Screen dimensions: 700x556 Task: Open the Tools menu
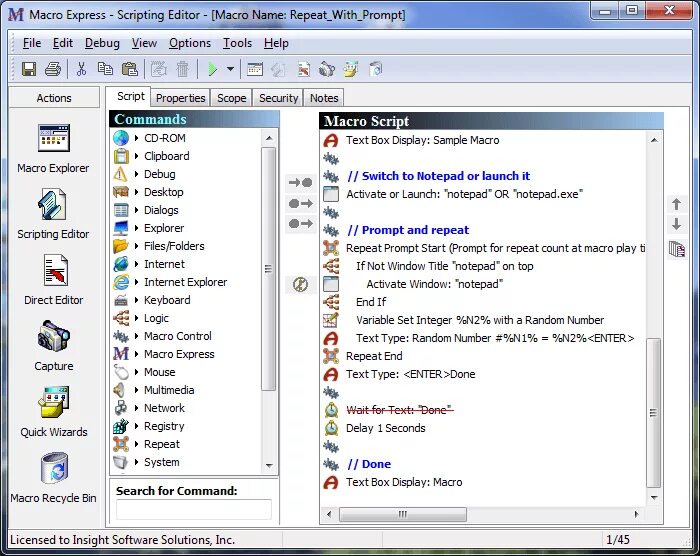pos(238,43)
